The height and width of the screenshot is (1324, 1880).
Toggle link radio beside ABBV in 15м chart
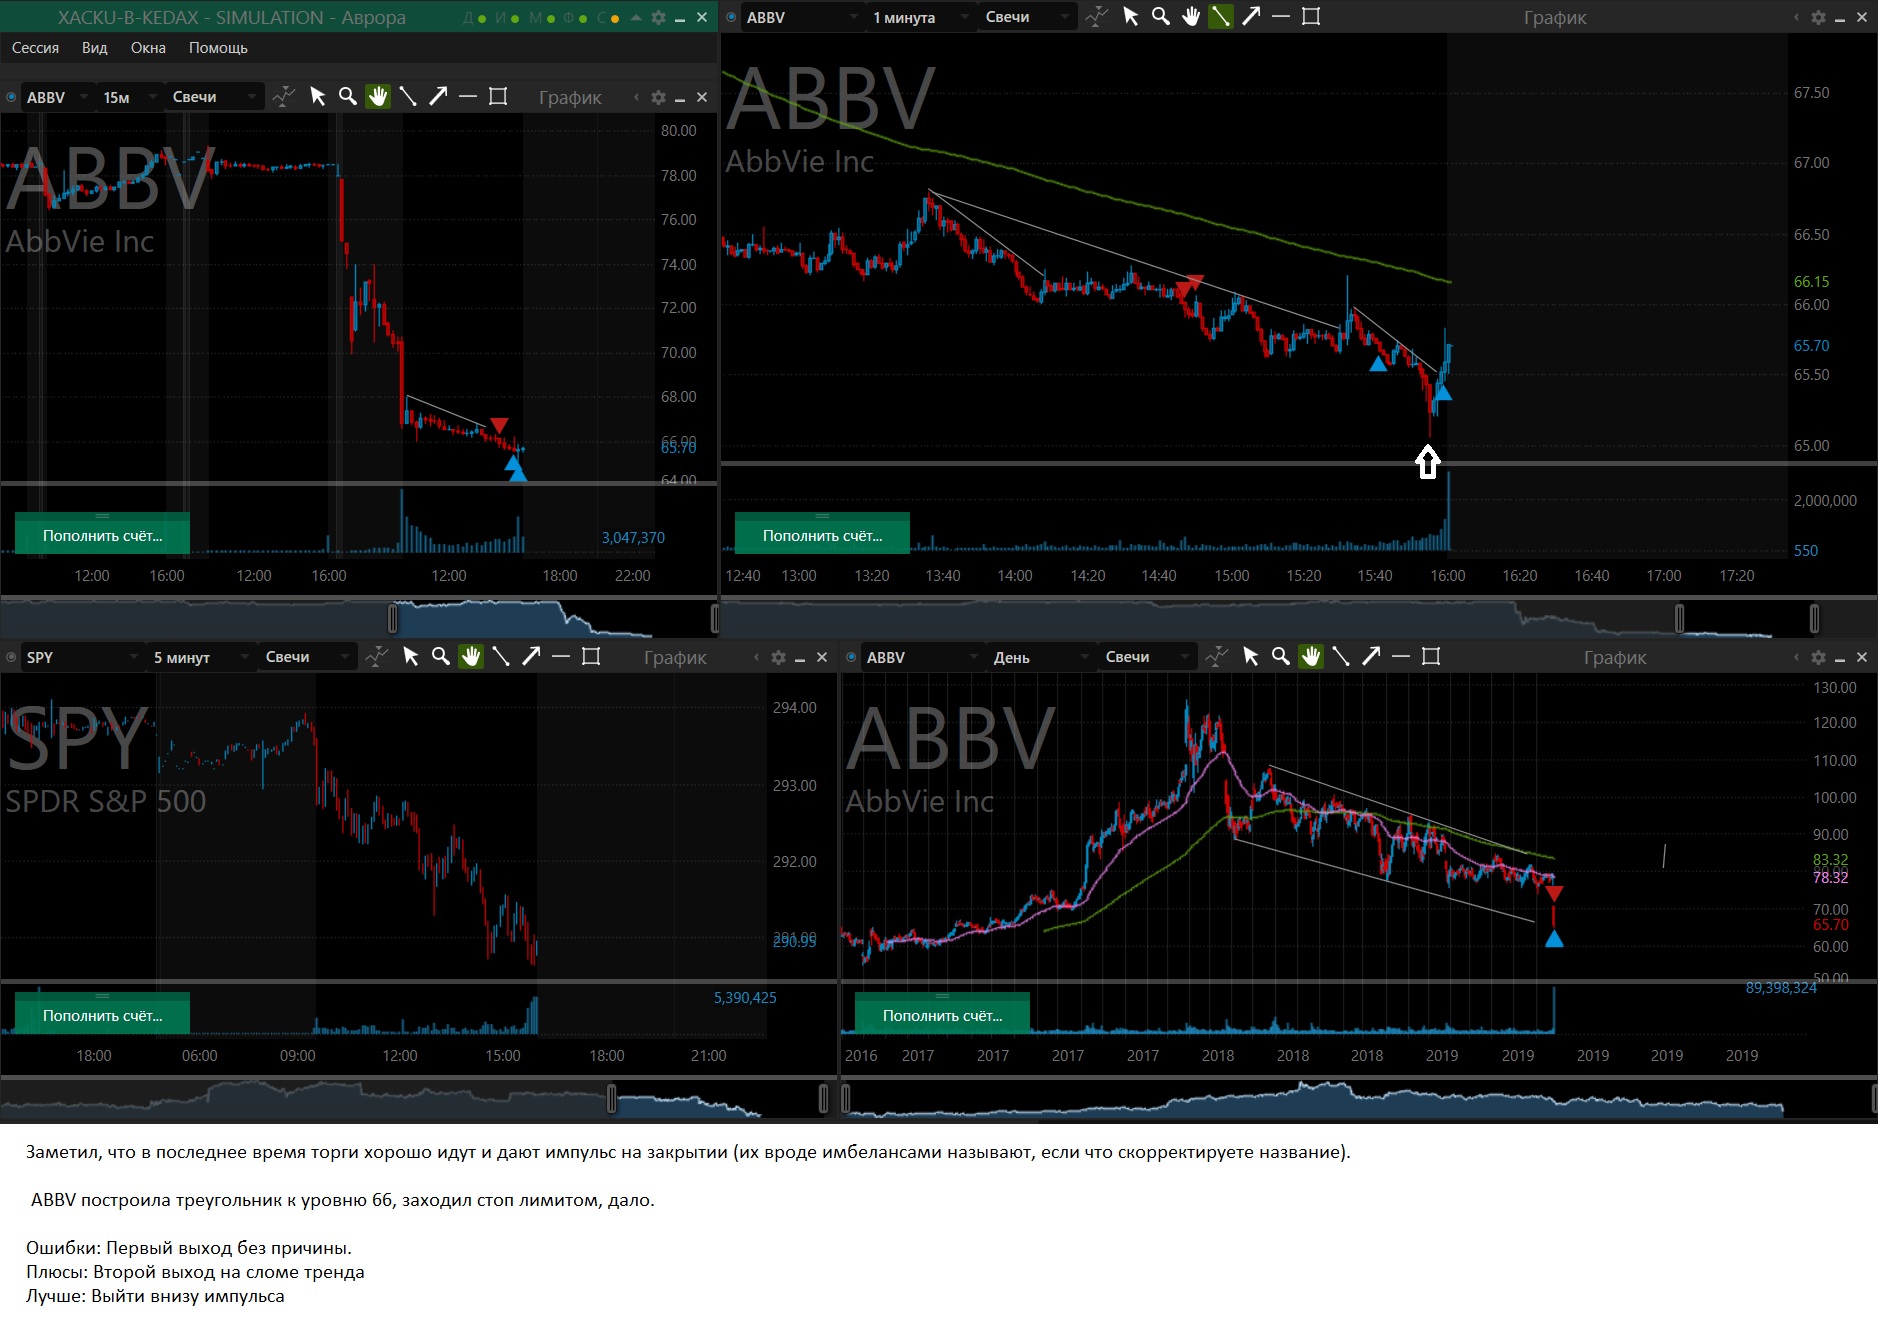tap(12, 97)
